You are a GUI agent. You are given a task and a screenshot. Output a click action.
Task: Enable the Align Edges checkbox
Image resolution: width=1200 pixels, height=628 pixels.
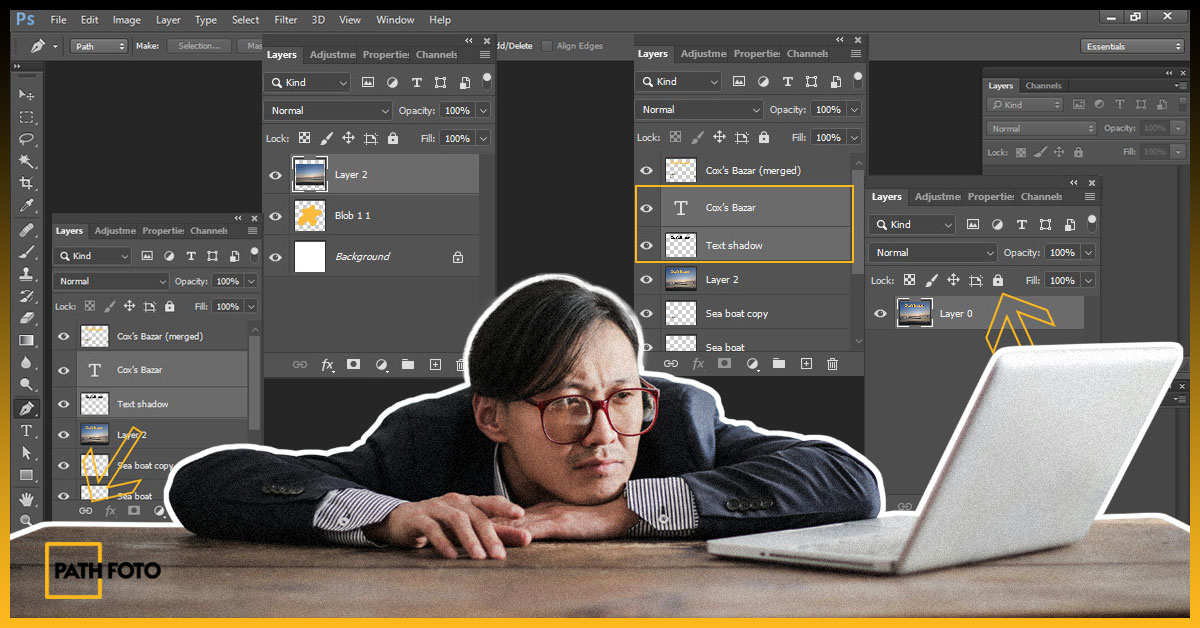548,45
